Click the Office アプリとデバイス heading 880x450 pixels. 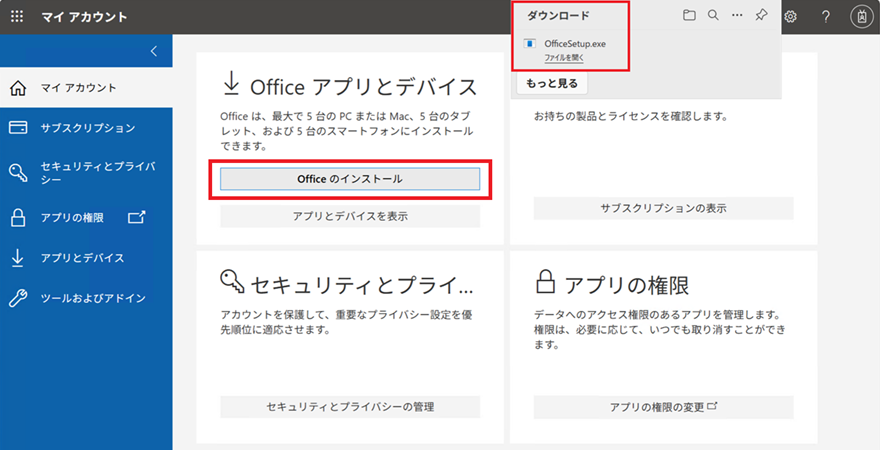364,87
